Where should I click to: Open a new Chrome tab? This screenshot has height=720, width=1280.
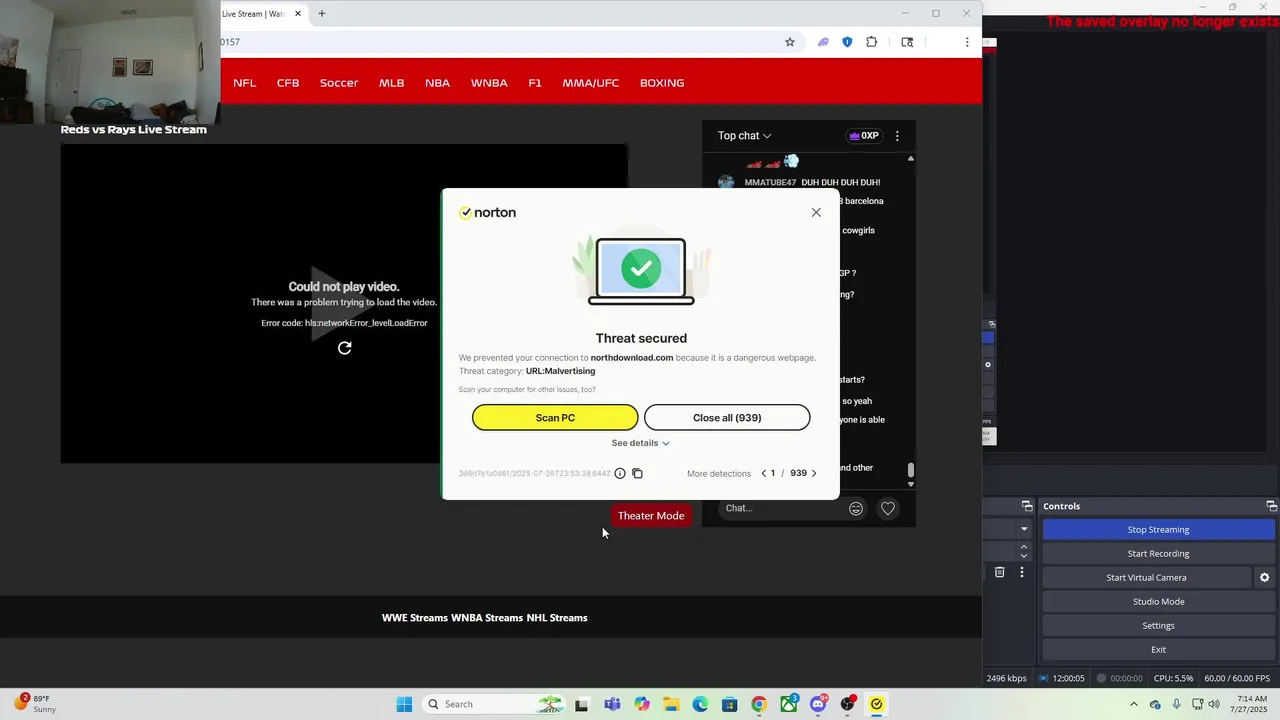pos(321,14)
